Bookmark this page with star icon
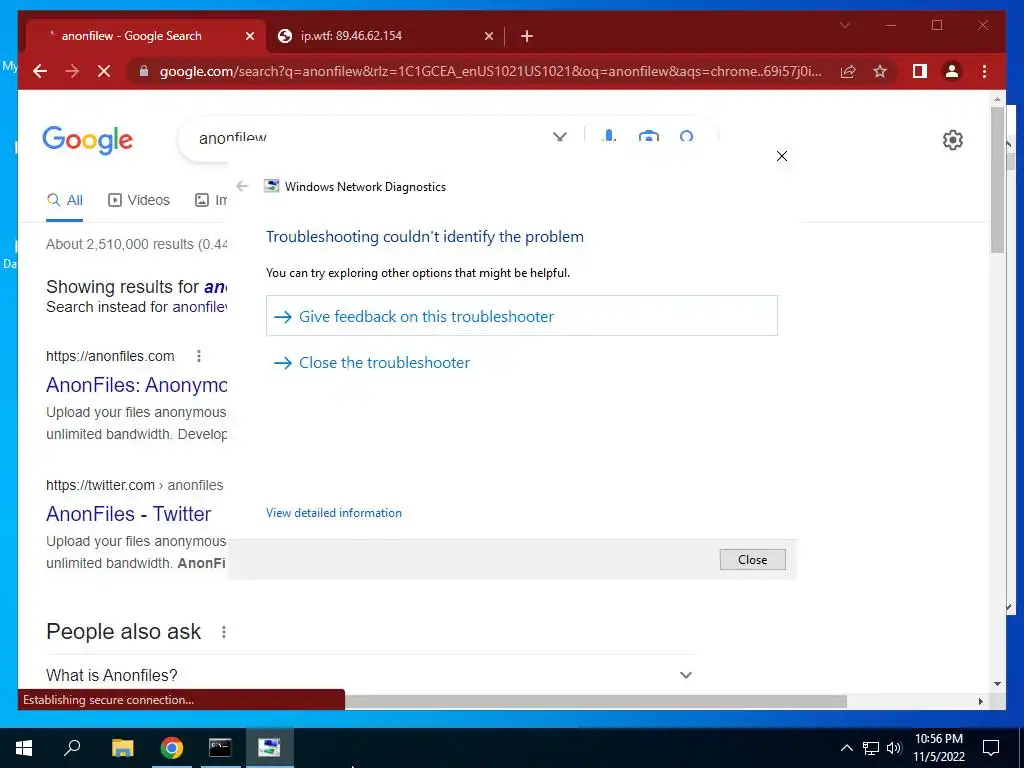 click(x=880, y=71)
